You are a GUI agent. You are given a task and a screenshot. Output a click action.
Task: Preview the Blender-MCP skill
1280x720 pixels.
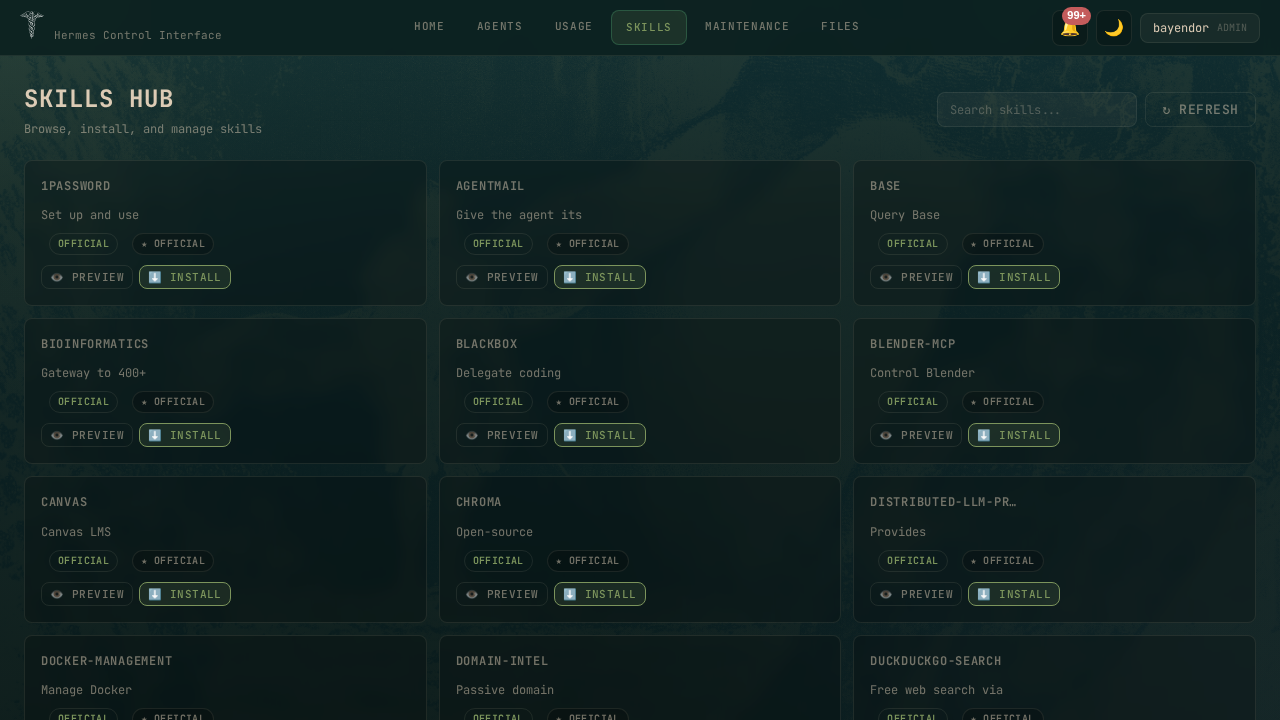click(x=916, y=435)
